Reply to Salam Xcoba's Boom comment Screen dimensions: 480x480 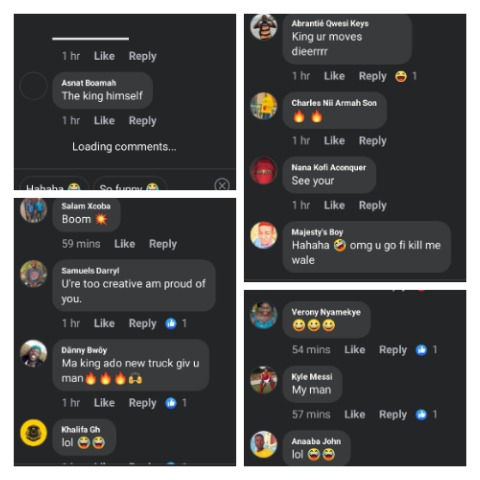[163, 244]
